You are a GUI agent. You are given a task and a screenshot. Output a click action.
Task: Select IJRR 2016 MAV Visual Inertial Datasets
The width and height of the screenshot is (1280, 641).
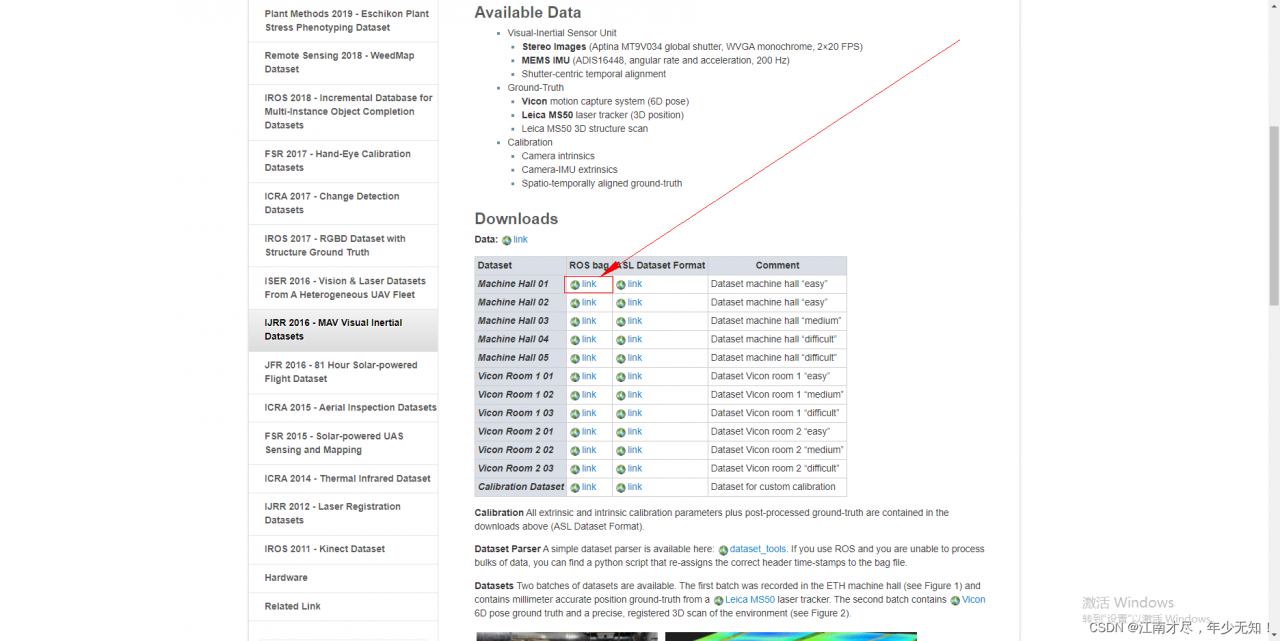coord(343,330)
